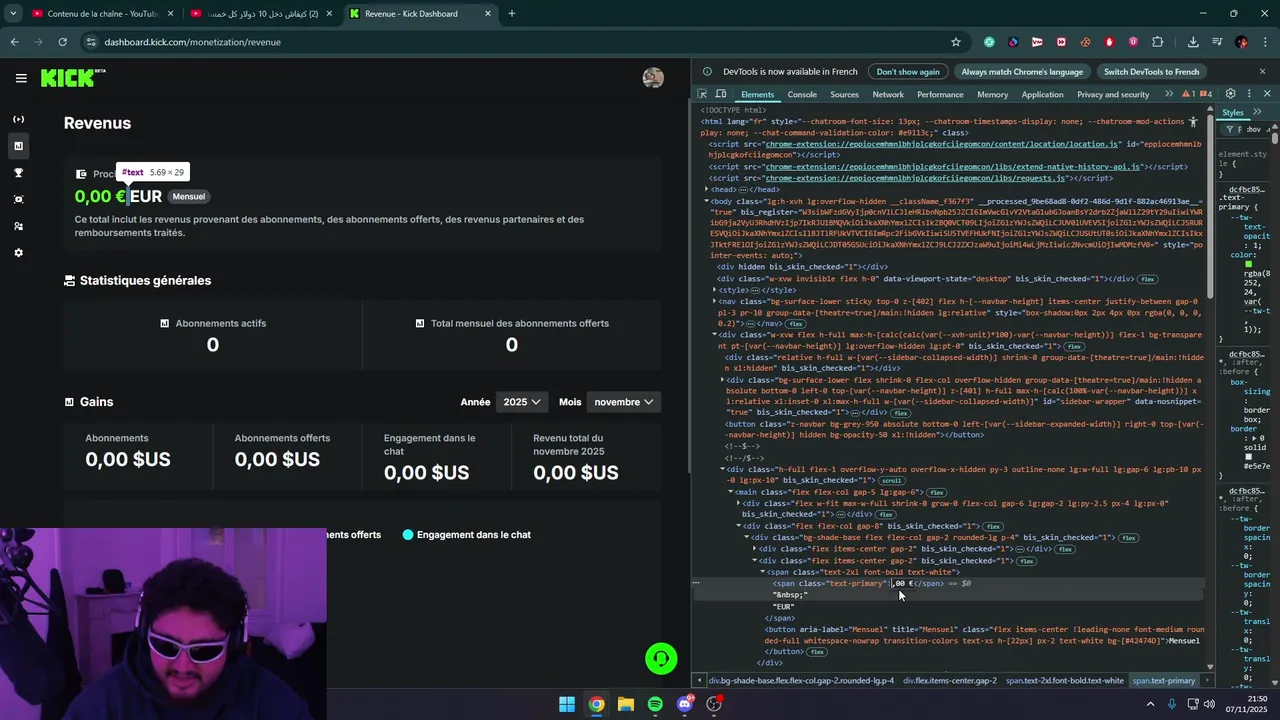Click the DevTools warning count indicator
The image size is (1280, 720).
1190,94
